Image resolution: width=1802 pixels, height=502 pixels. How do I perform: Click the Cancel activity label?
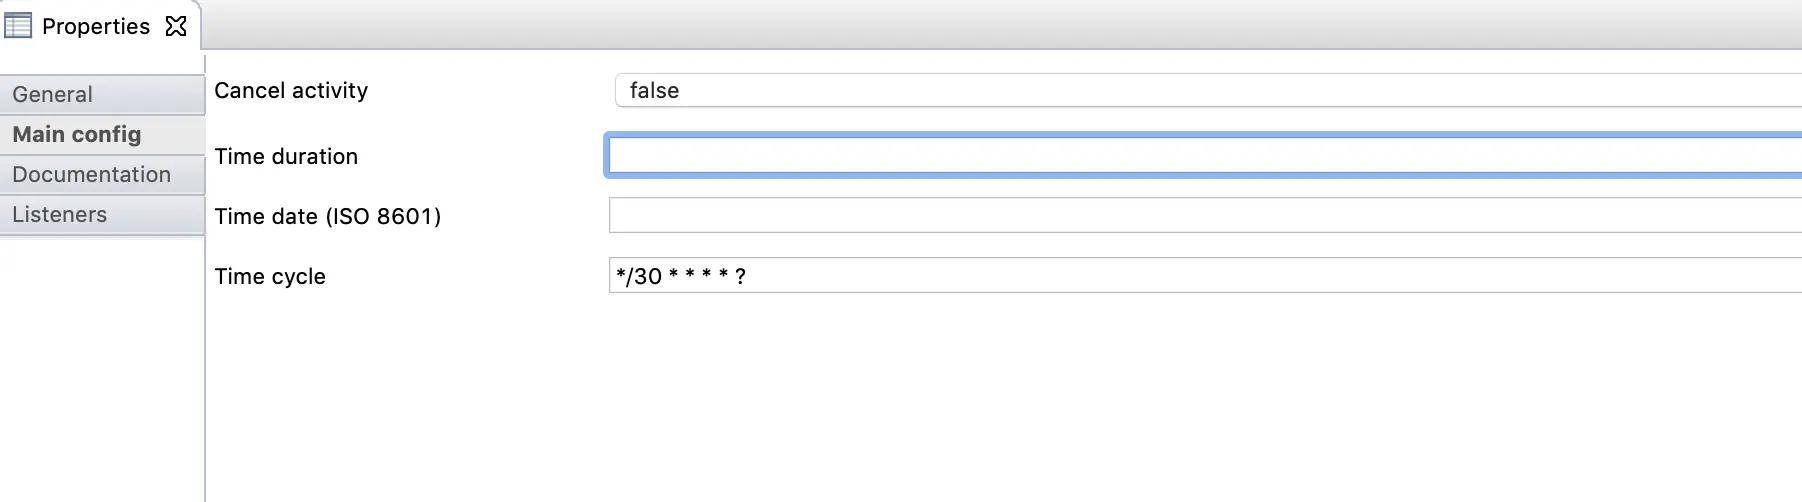coord(291,90)
